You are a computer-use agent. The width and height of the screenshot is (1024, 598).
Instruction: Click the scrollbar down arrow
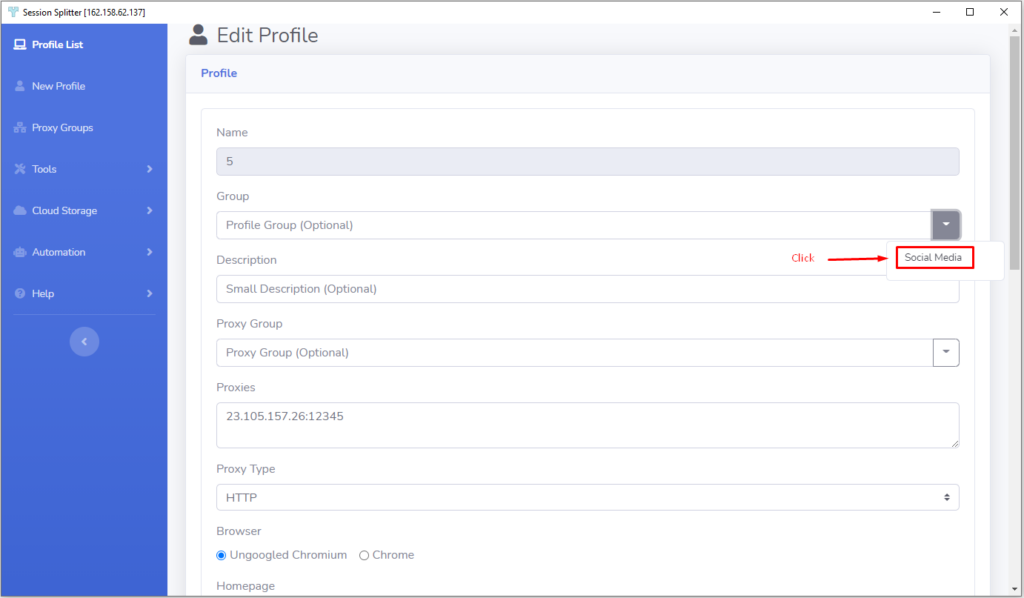(x=1014, y=590)
